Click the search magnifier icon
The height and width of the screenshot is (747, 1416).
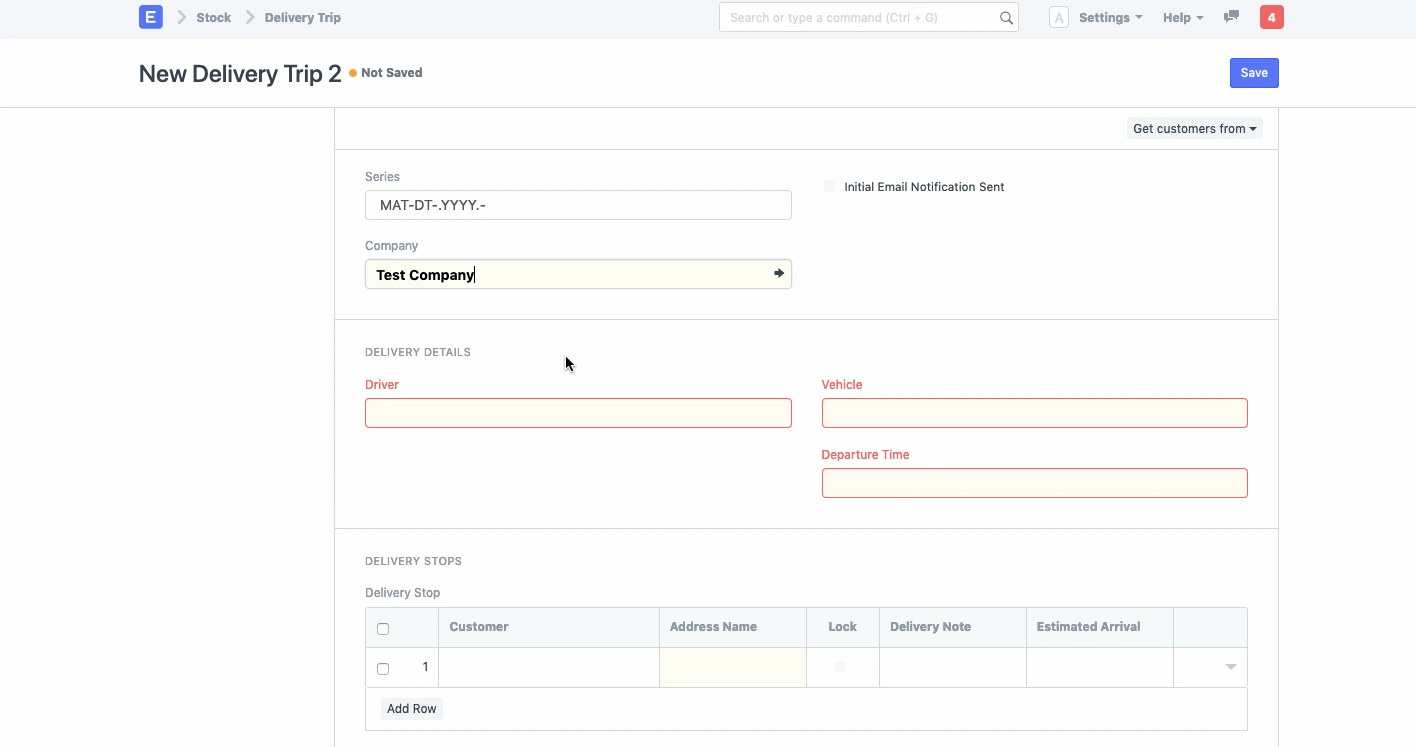(x=1006, y=18)
